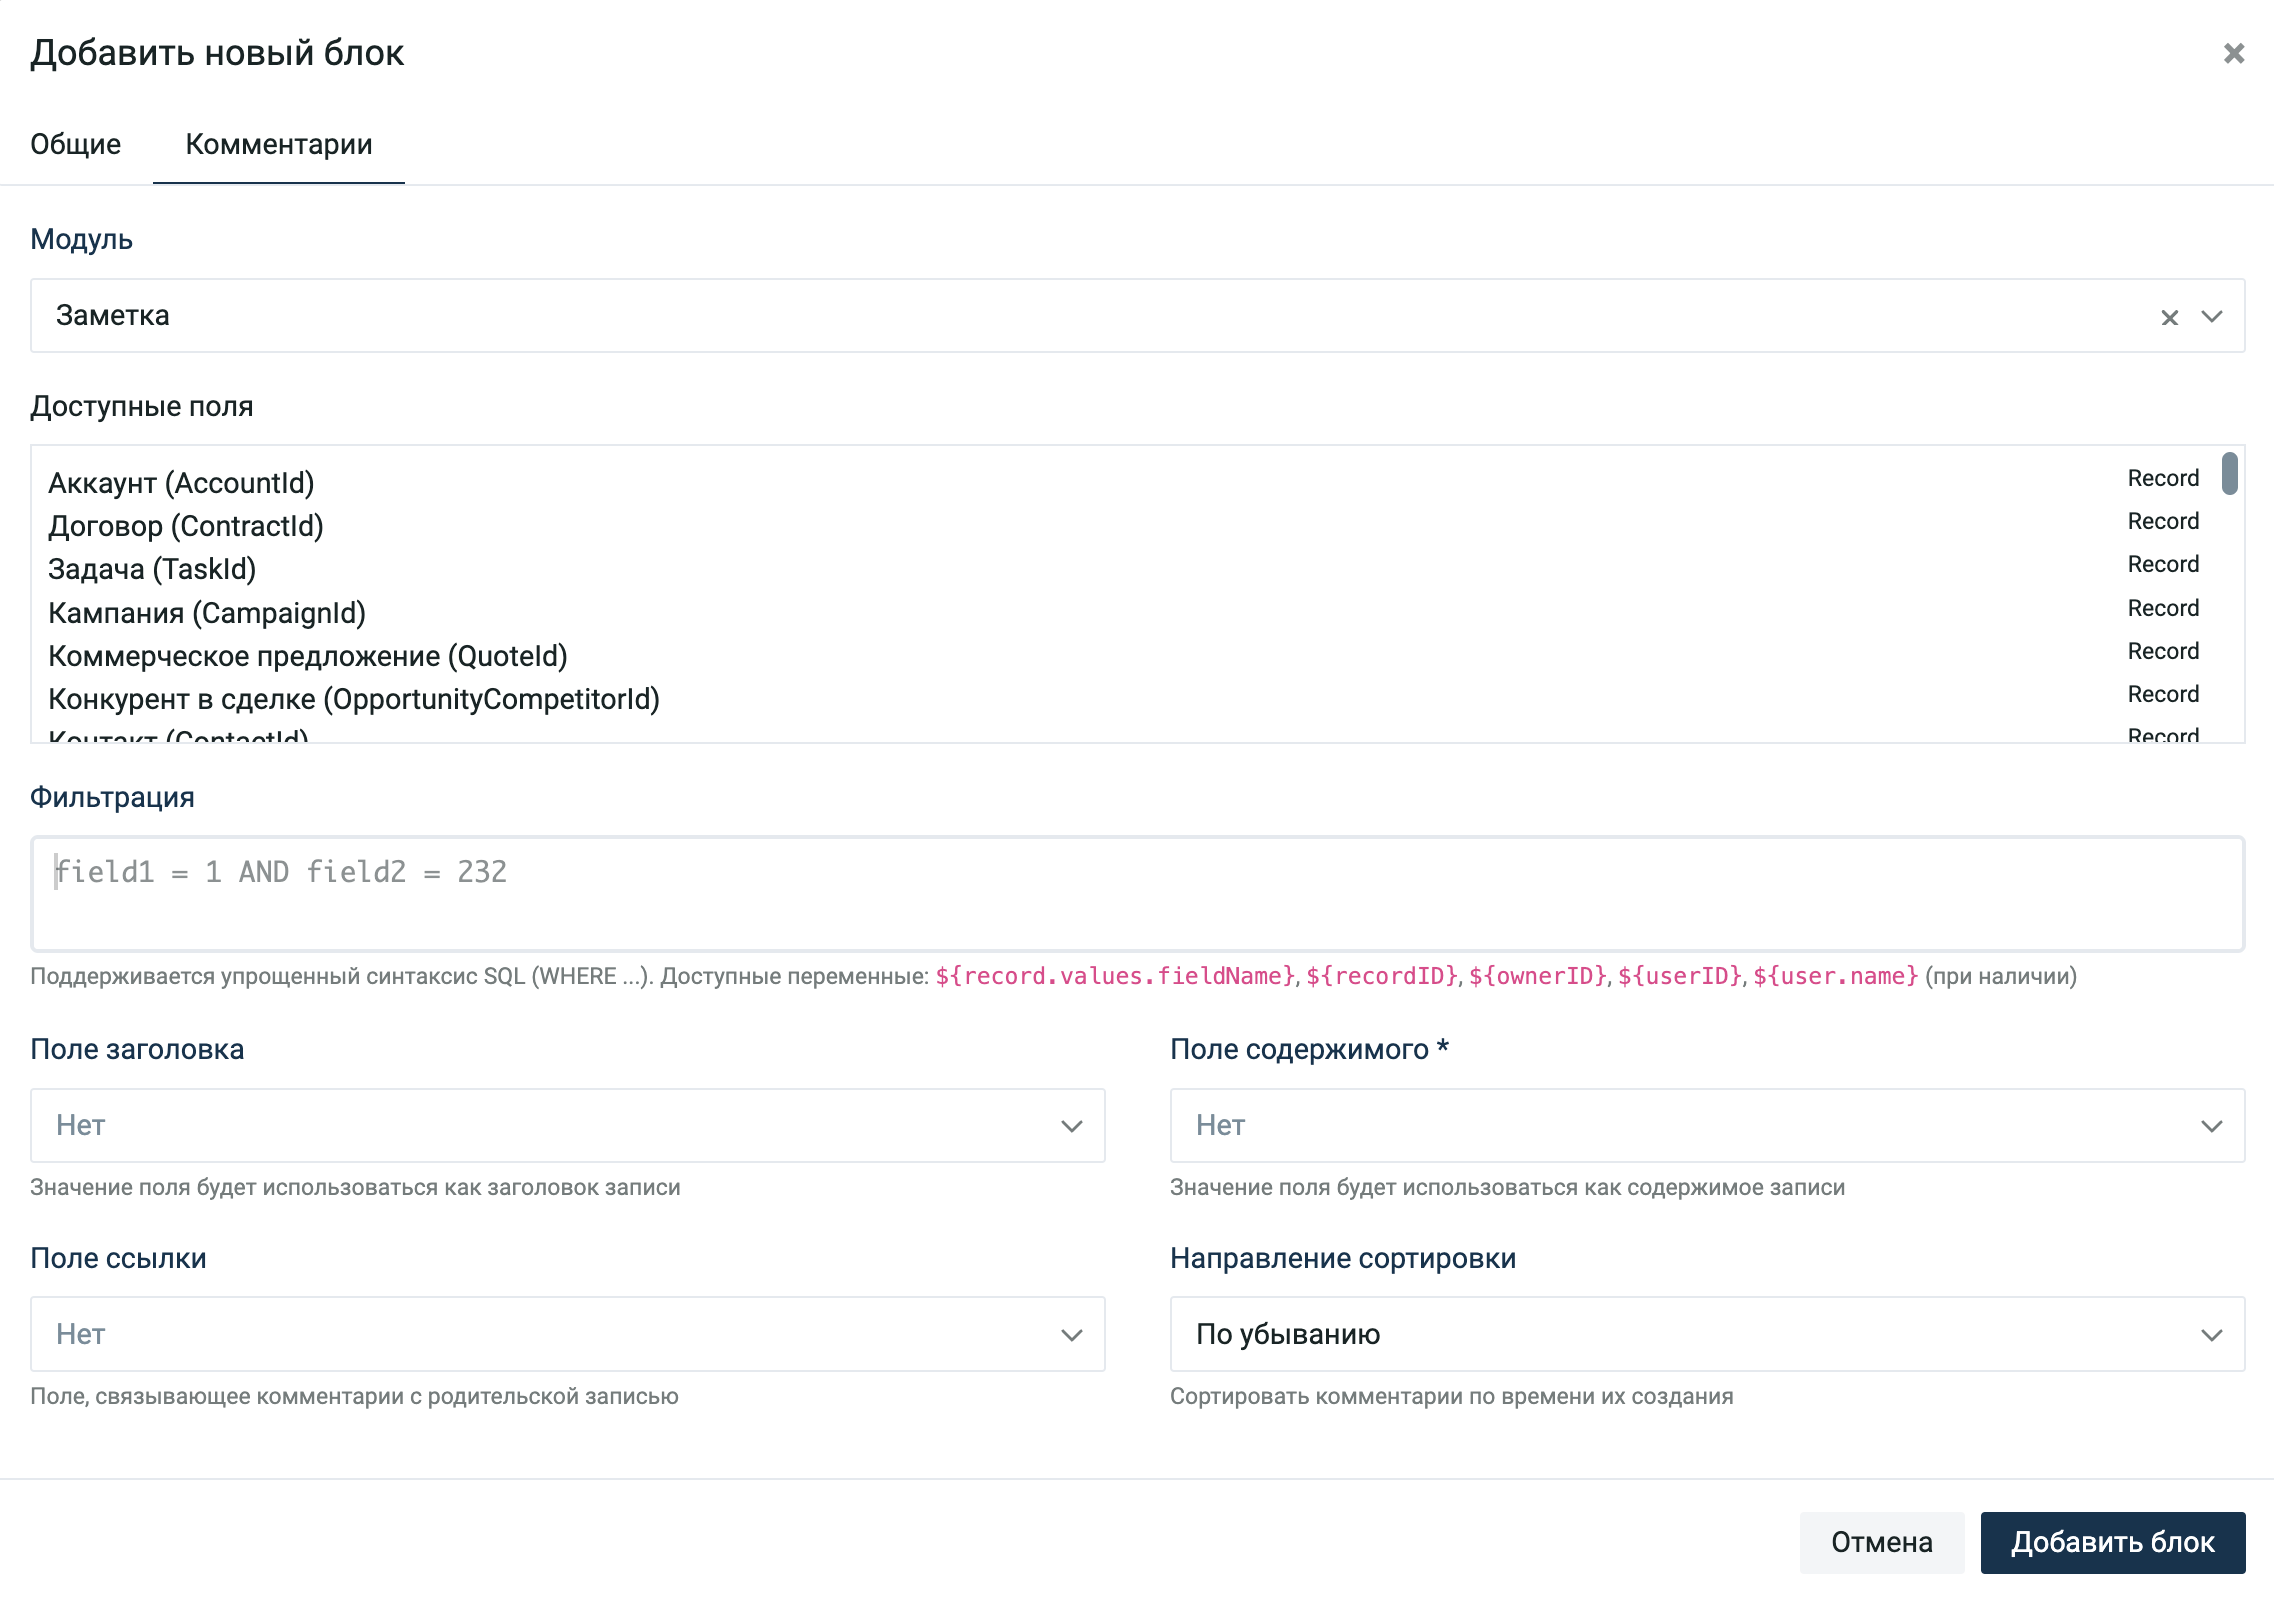This screenshot has width=2274, height=1605.
Task: Open the Заметка module select box
Action: point(1137,316)
